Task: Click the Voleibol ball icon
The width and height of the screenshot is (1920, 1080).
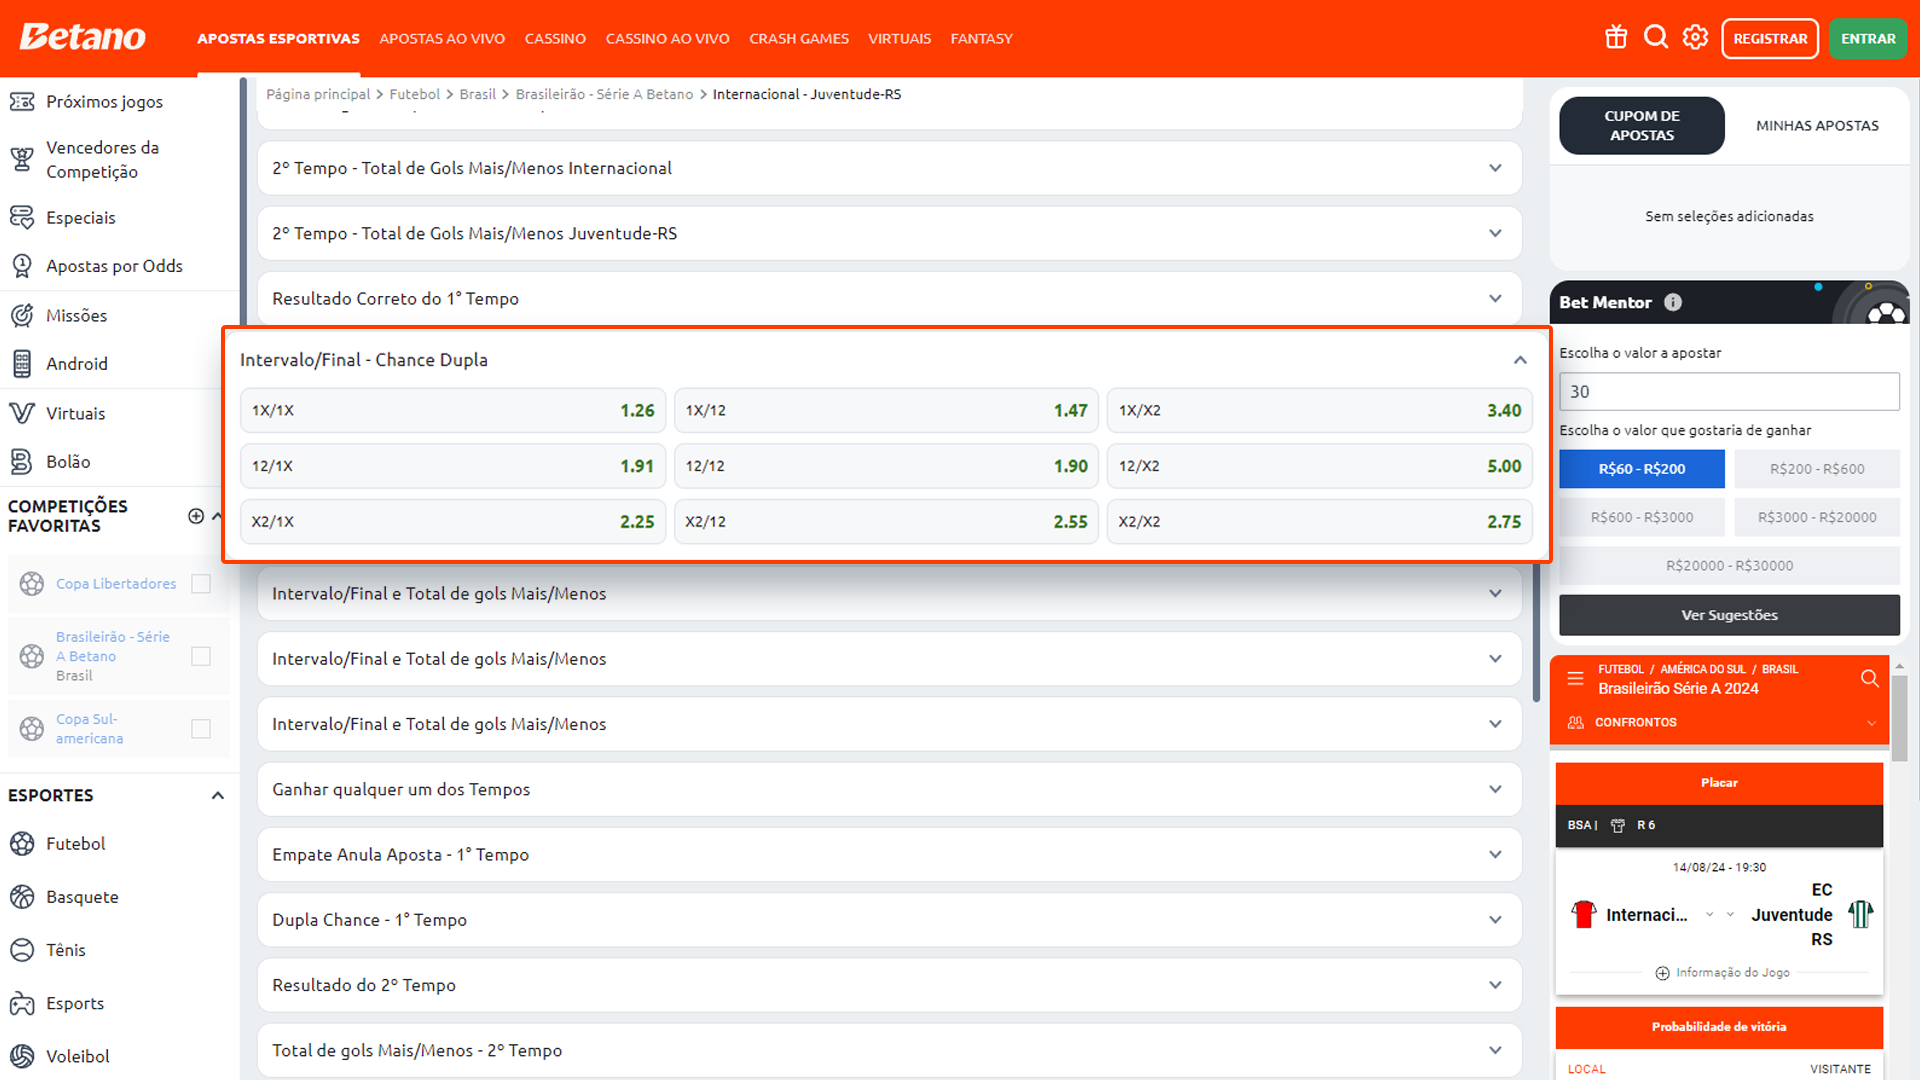Action: pyautogui.click(x=22, y=1056)
